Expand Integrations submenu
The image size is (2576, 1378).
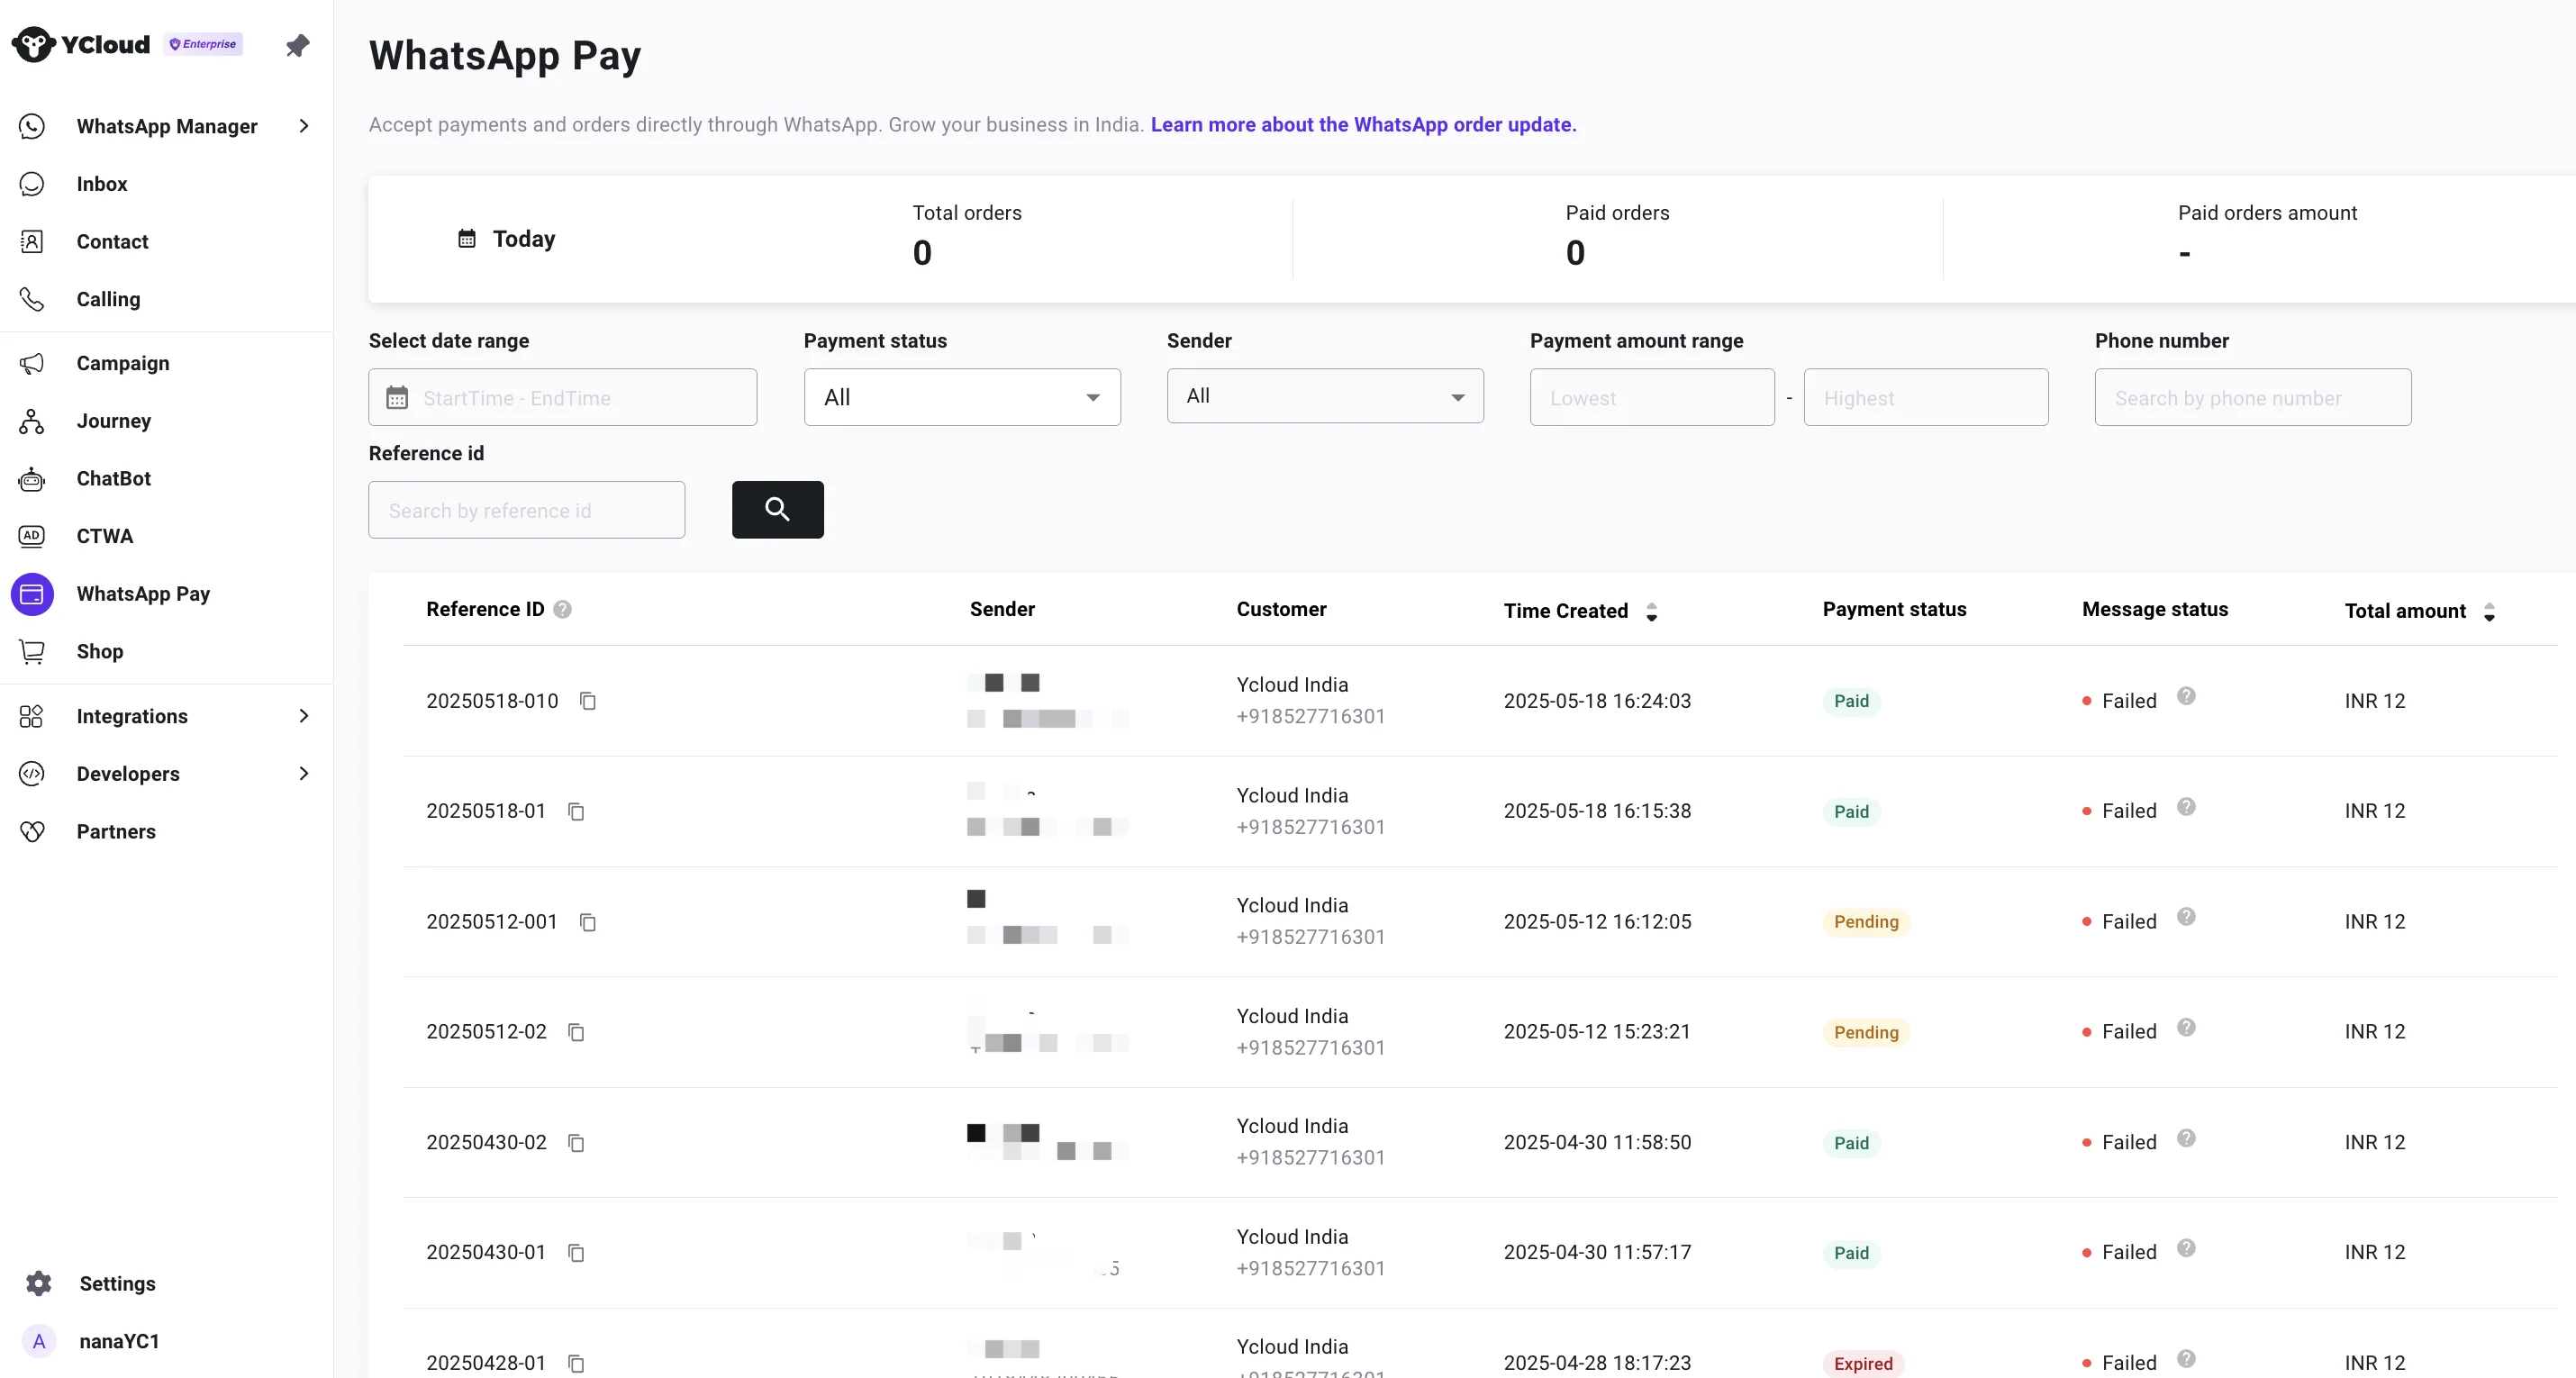(304, 716)
